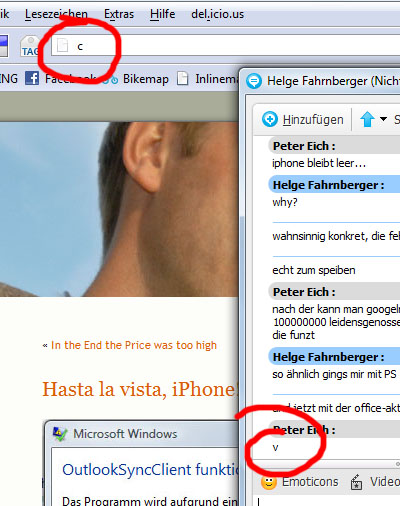Open the 'In the End the Price was too high' link
The height and width of the screenshot is (506, 400).
134,345
